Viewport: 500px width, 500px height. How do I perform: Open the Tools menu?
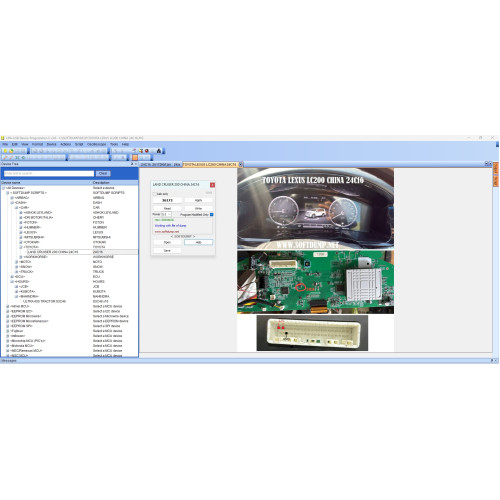(114, 144)
